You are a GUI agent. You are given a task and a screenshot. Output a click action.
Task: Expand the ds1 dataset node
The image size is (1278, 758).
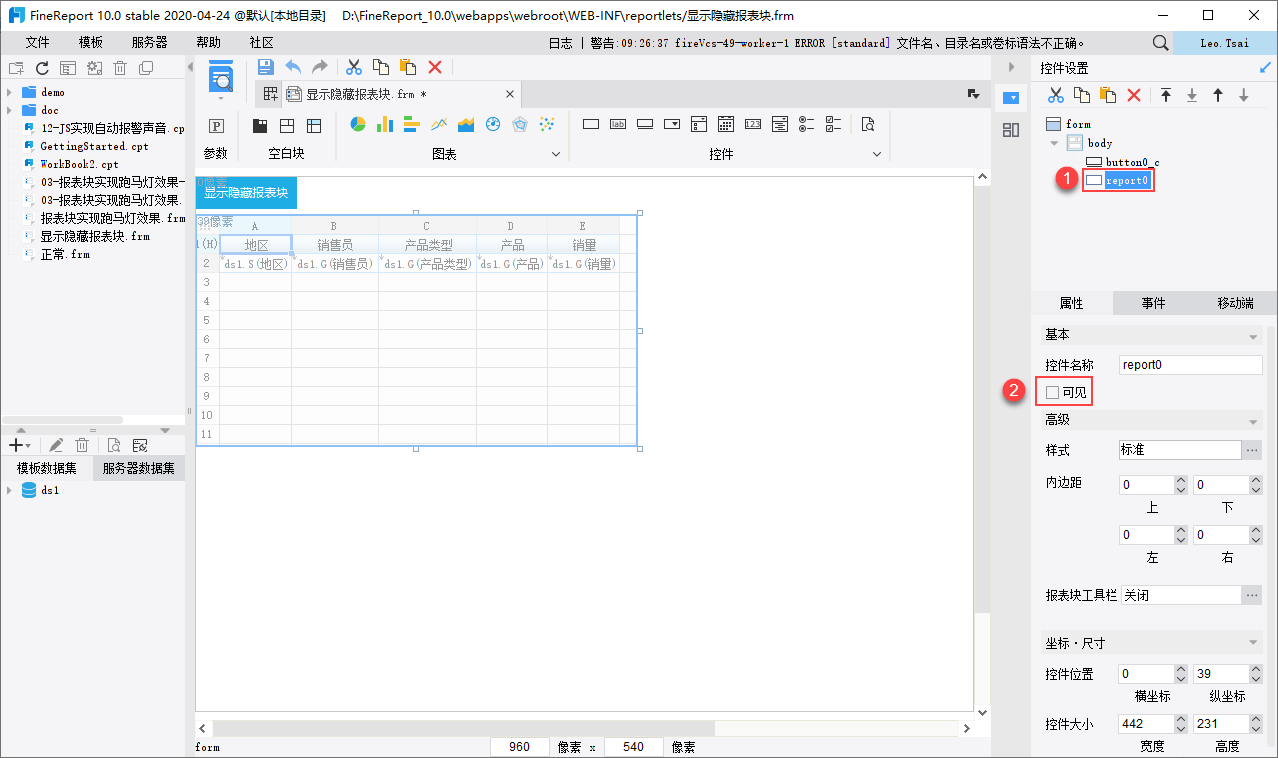pyautogui.click(x=9, y=490)
